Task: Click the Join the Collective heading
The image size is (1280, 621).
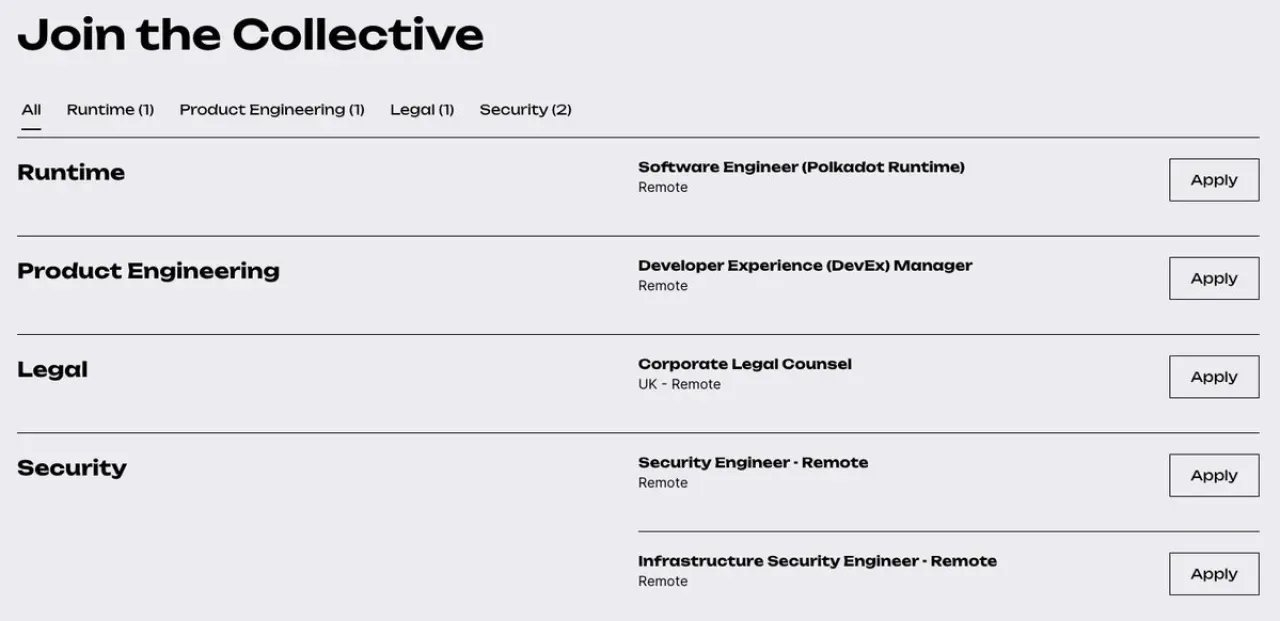Action: 250,34
